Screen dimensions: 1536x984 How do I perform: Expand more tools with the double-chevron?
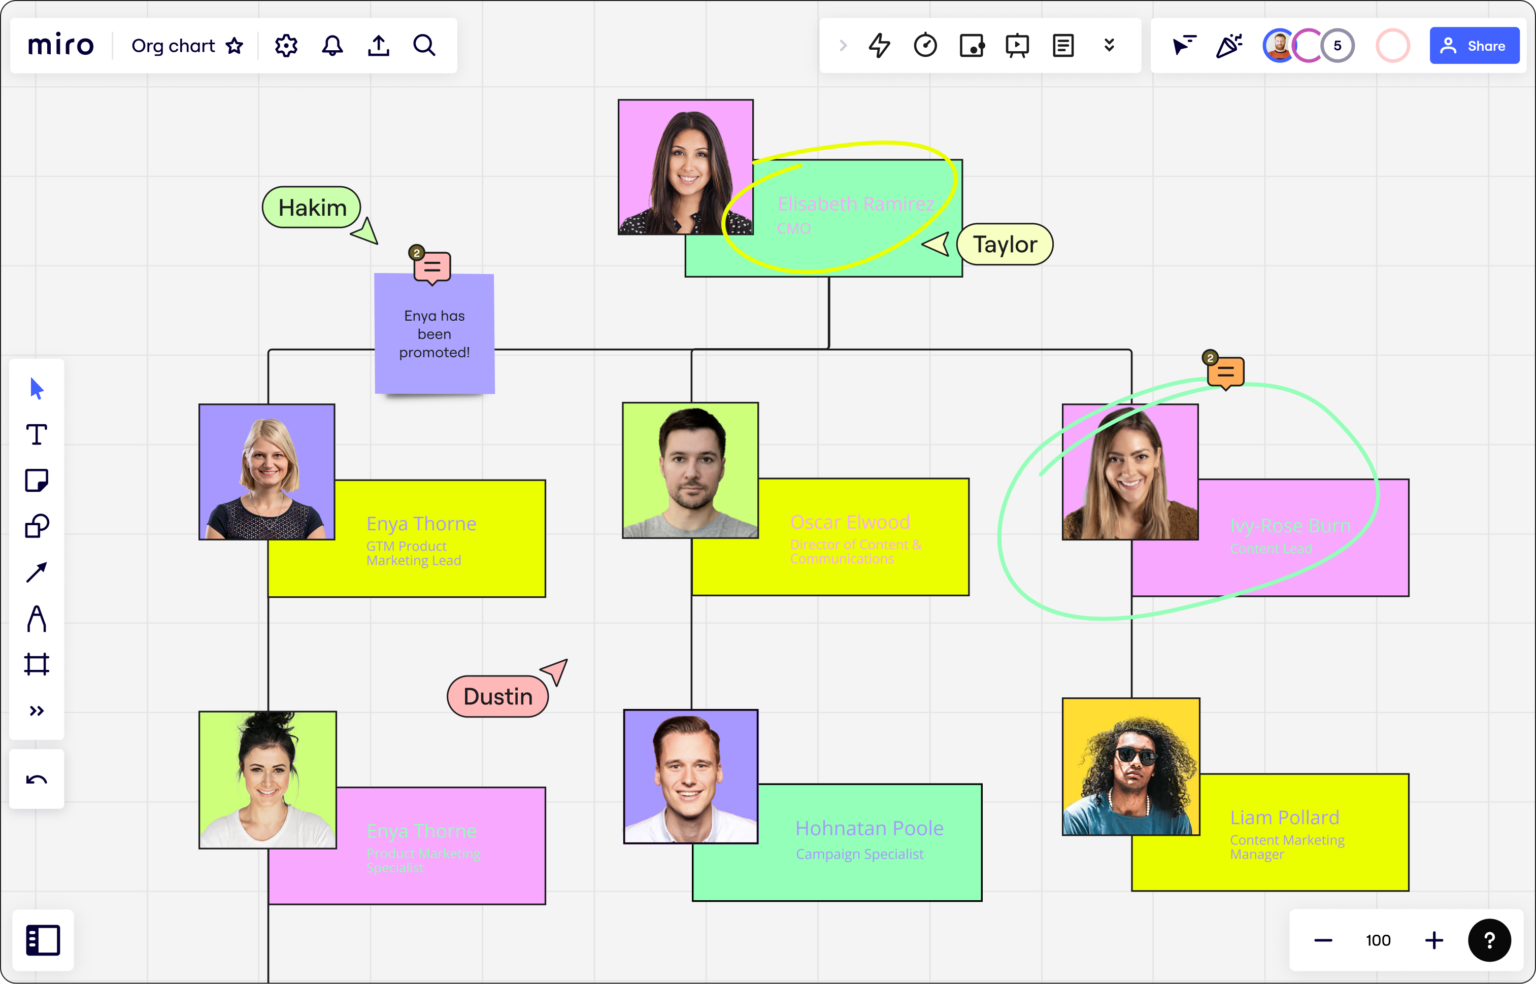tap(37, 710)
